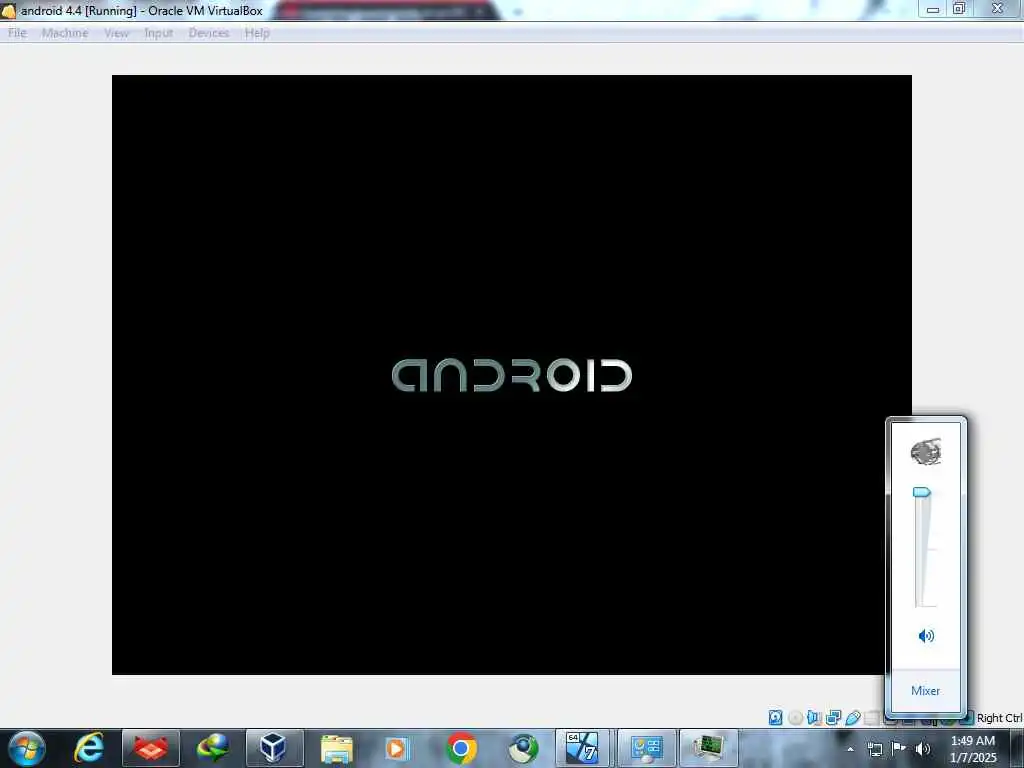Open Action Center flag icon
1024x768 pixels.
899,749
